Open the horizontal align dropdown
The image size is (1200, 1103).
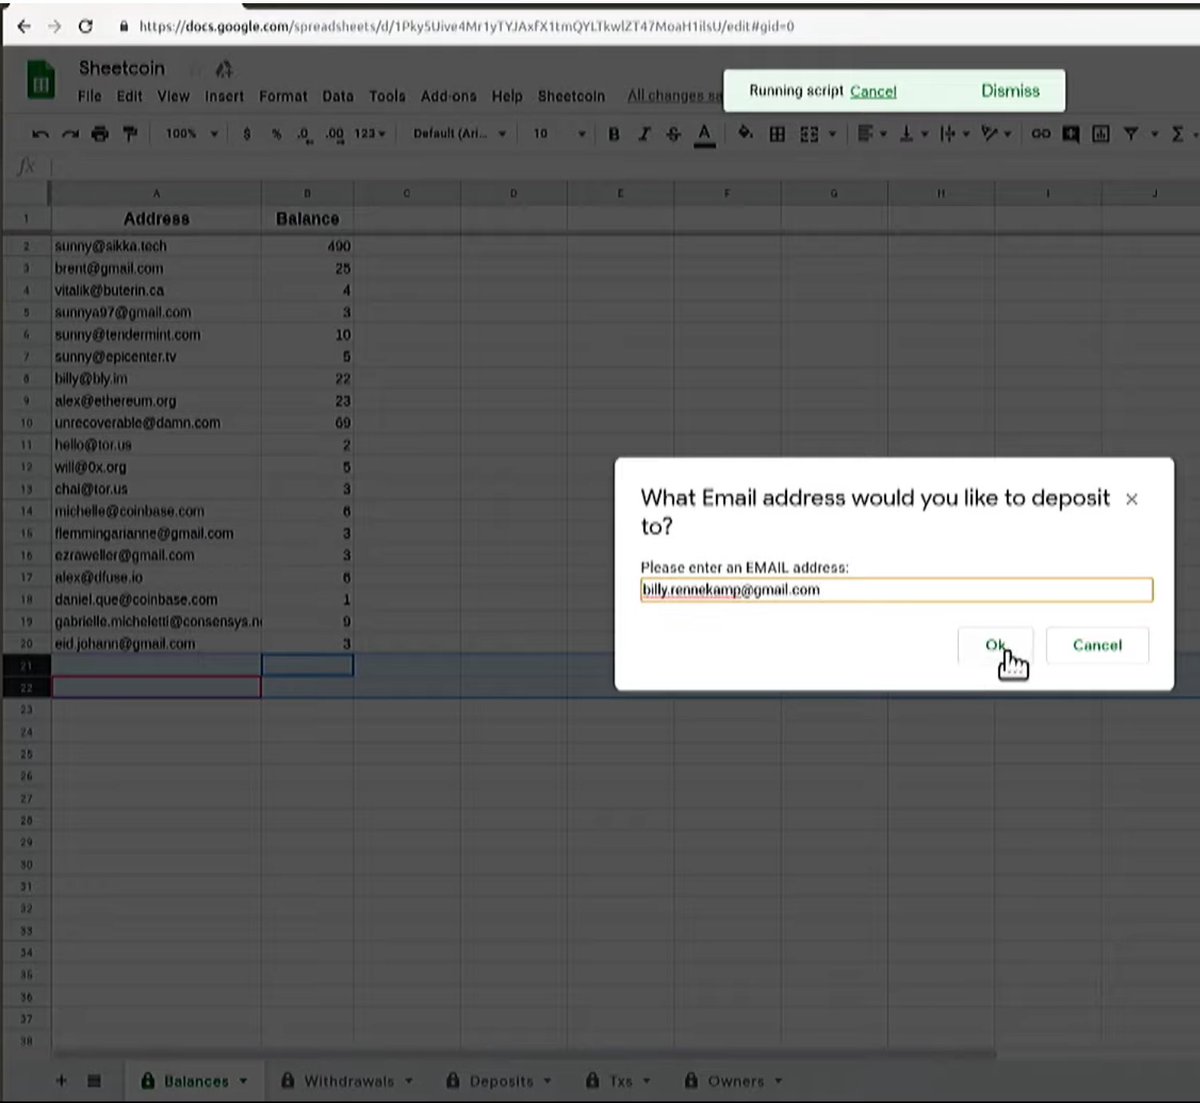(872, 134)
